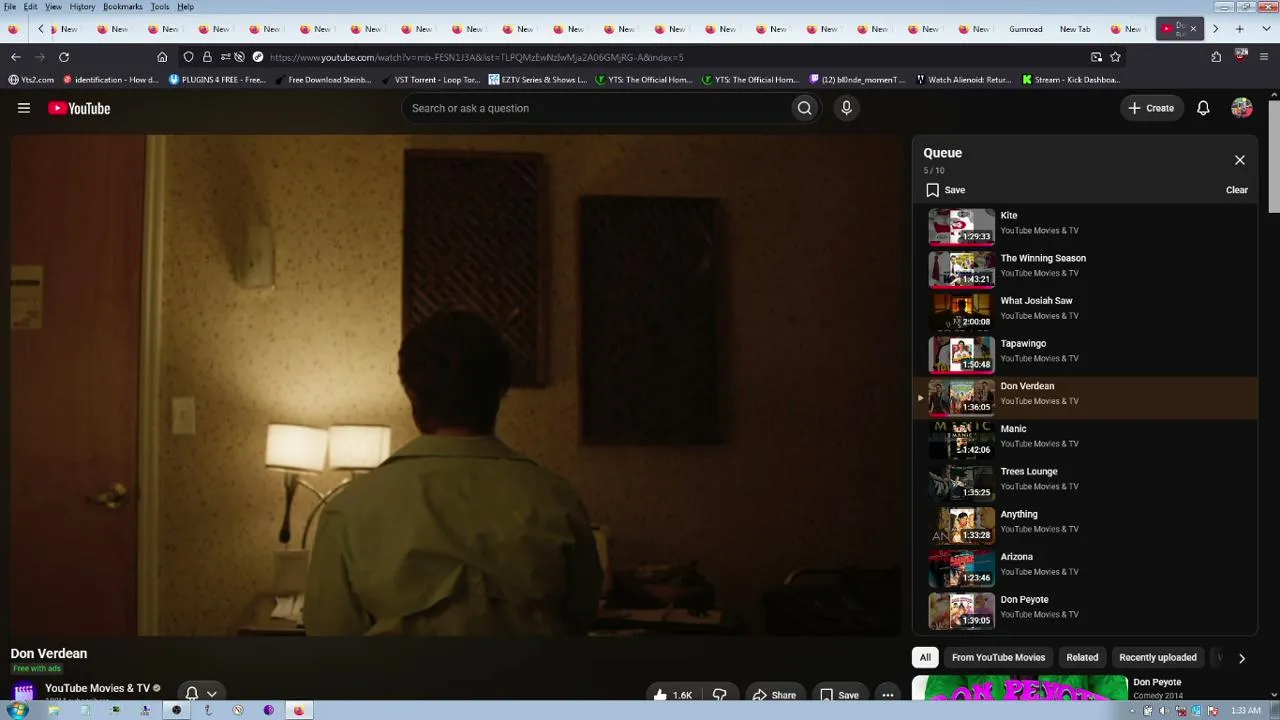View site security via padlock icon

click(x=207, y=57)
